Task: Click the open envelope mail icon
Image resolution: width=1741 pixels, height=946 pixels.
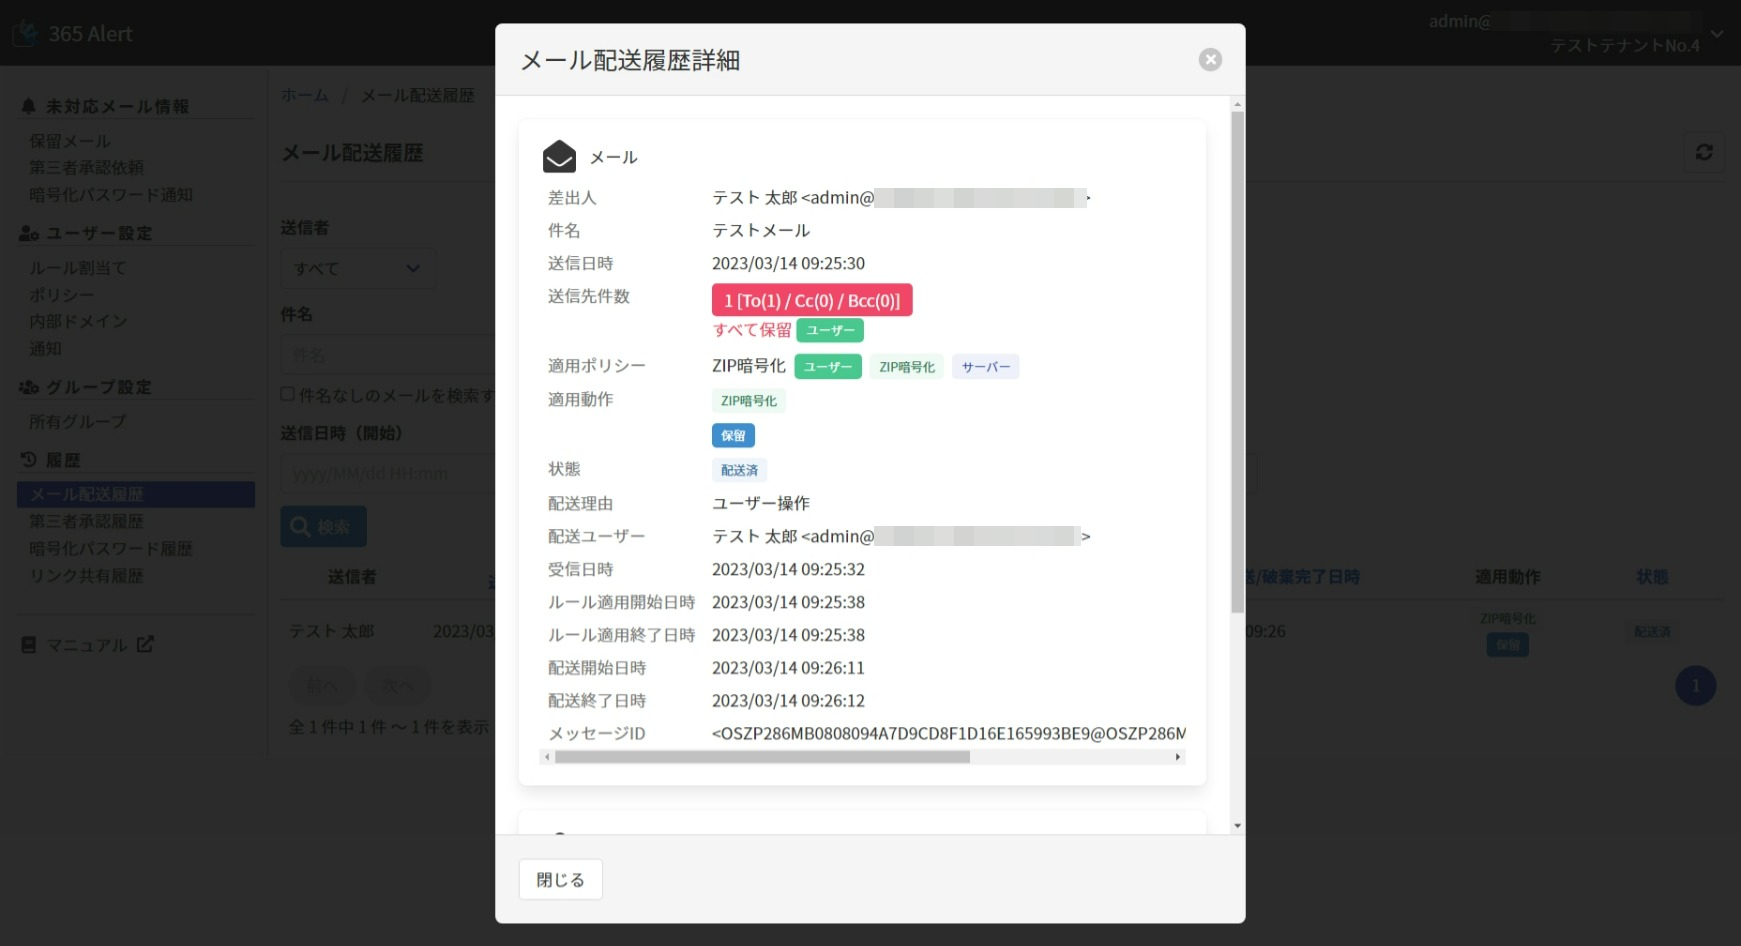Action: coord(559,157)
